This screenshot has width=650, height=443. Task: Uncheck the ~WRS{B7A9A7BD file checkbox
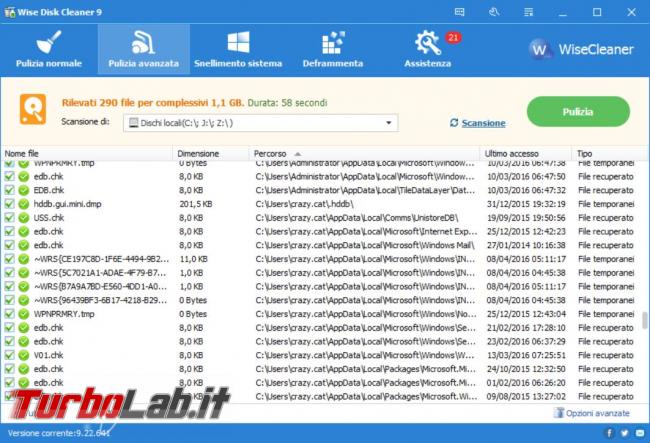pyautogui.click(x=9, y=286)
